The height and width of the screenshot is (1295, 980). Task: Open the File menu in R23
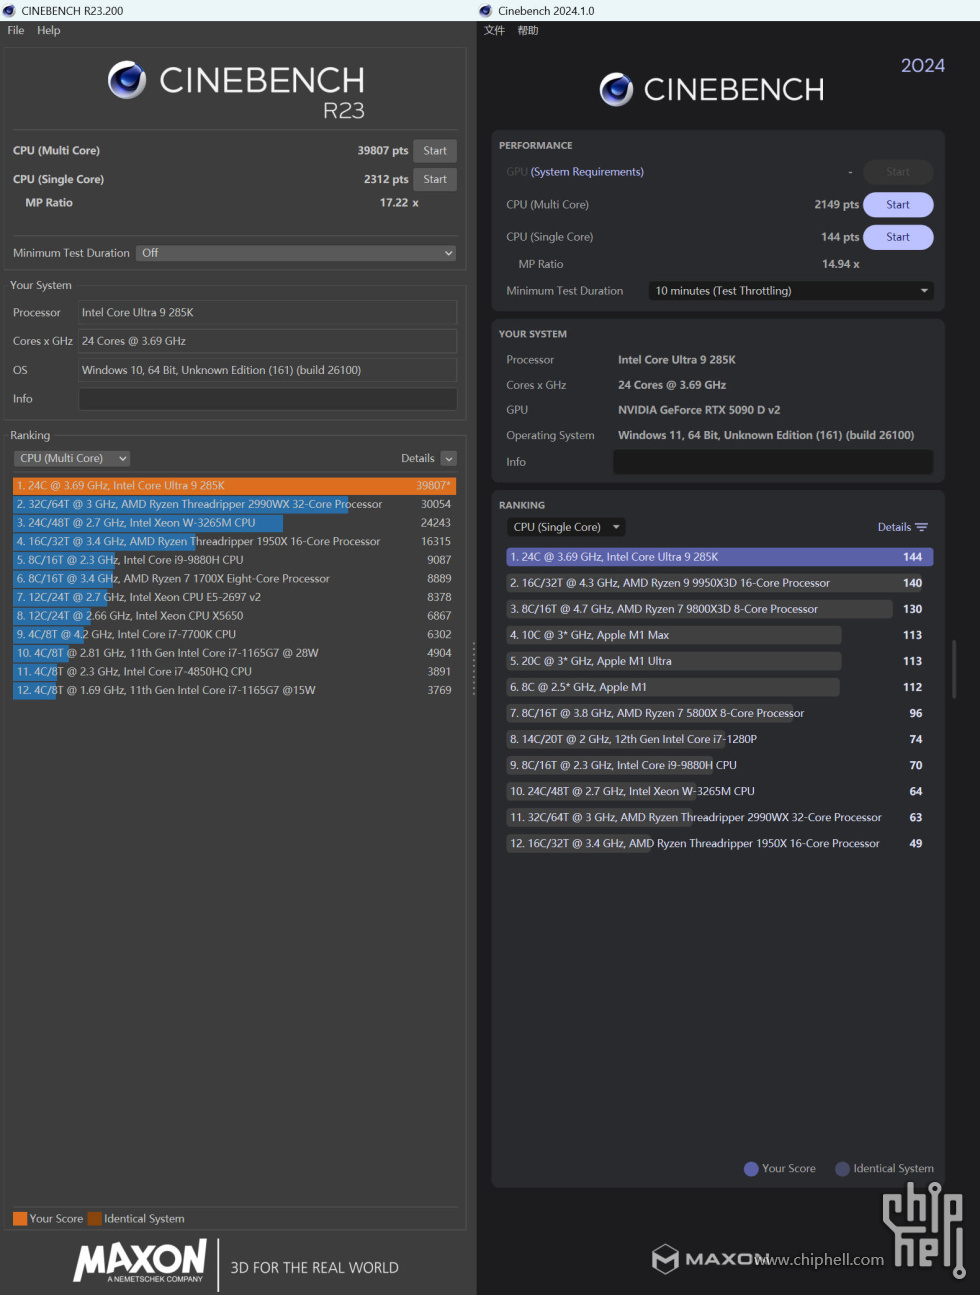tap(16, 30)
